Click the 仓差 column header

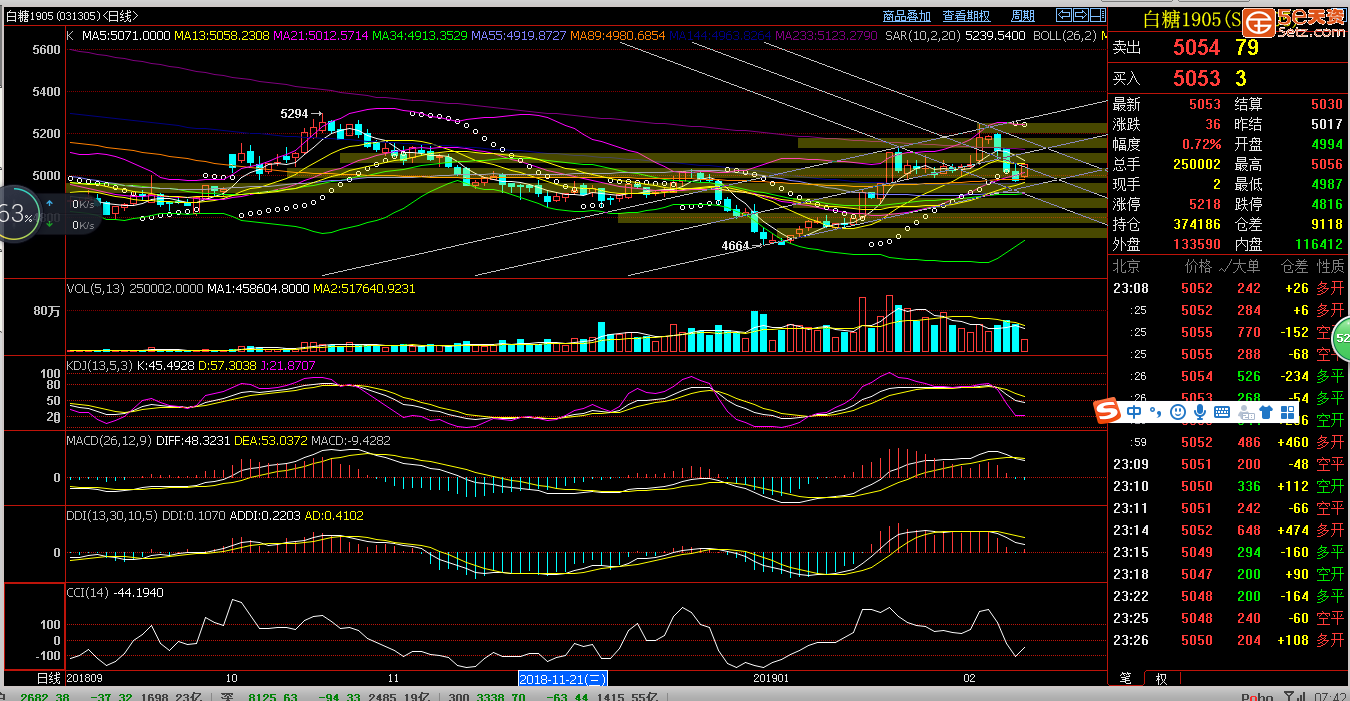tap(1294, 266)
